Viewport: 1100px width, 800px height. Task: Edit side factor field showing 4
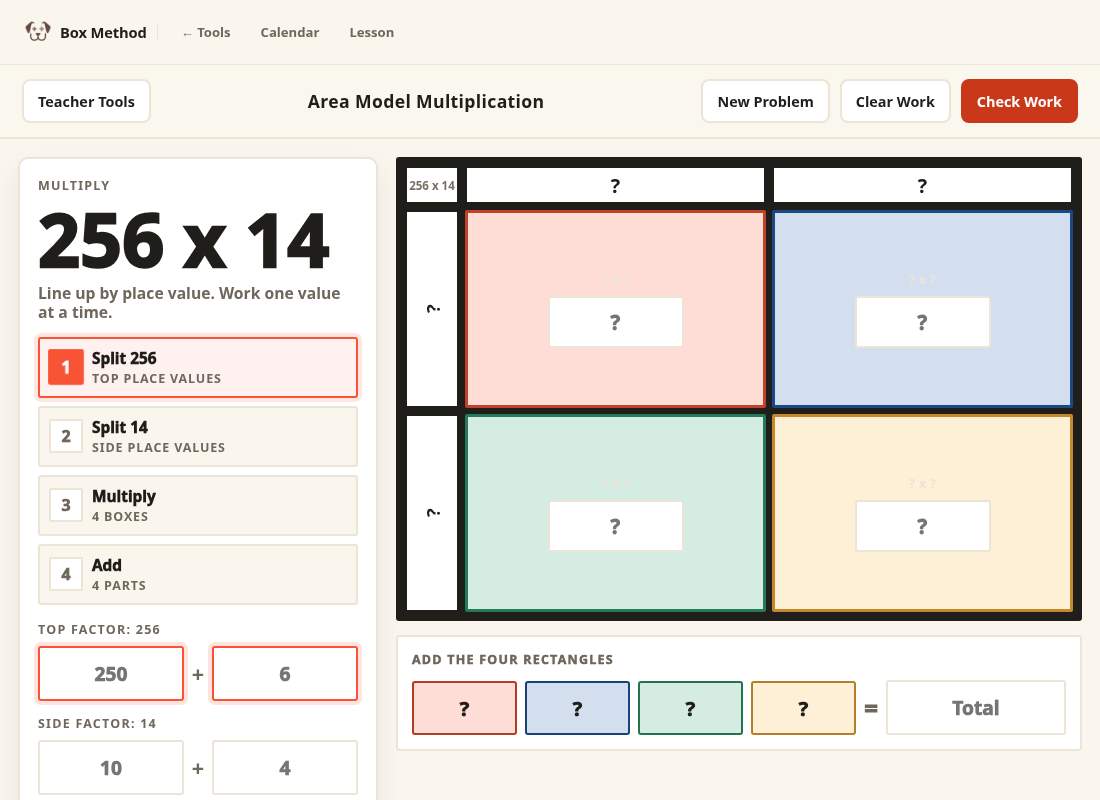point(285,768)
